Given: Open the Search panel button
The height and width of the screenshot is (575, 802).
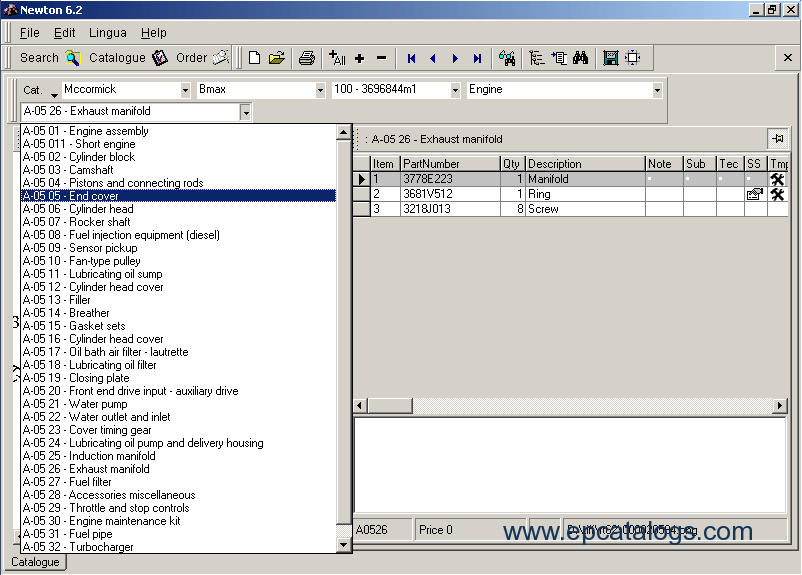Looking at the screenshot, I should point(50,58).
